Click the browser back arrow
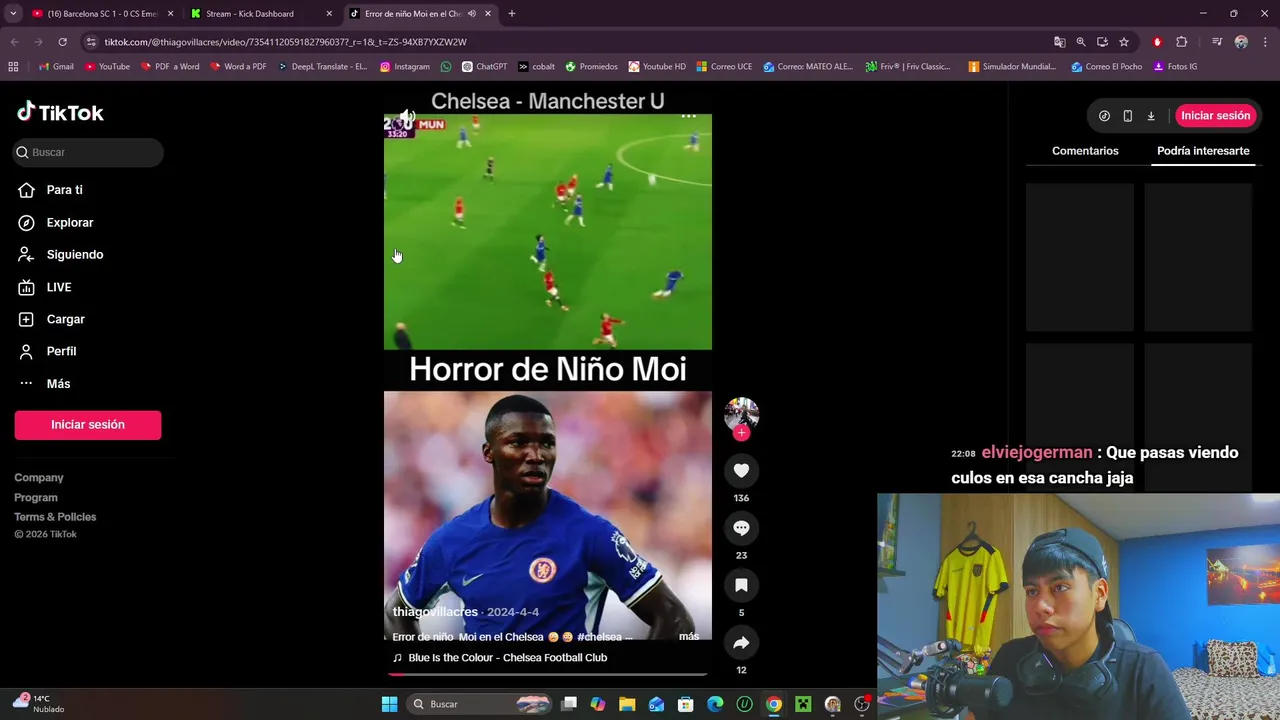The height and width of the screenshot is (720, 1280). pyautogui.click(x=14, y=42)
